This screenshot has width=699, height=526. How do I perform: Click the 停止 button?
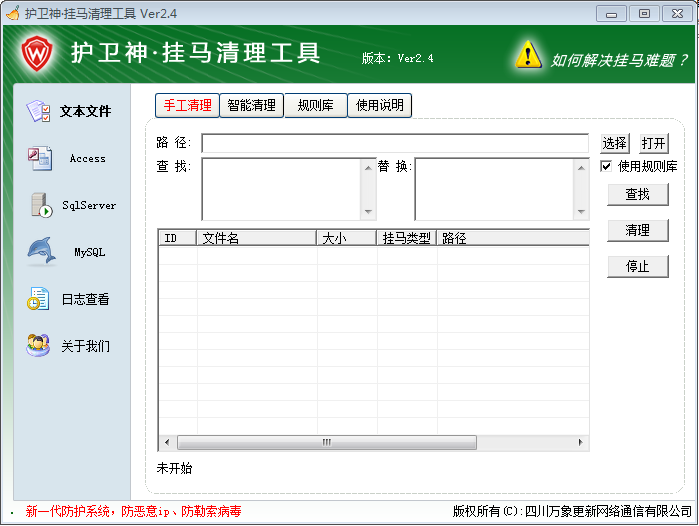coord(637,267)
